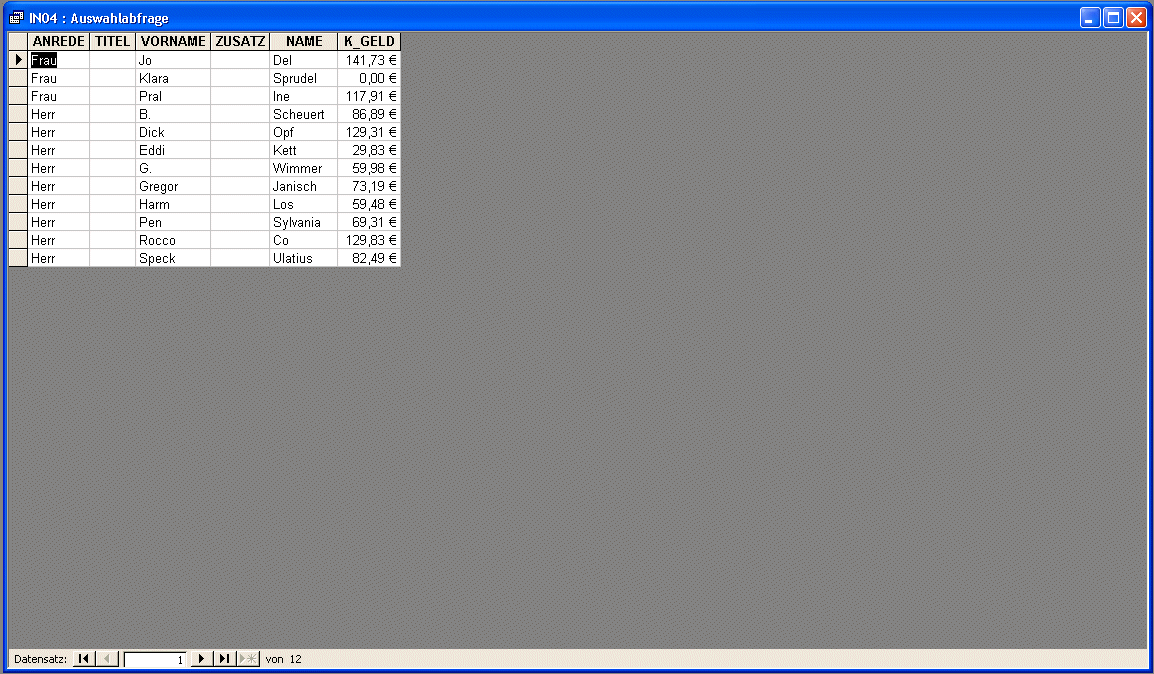Click the select-all corner box of the datasheet
The height and width of the screenshot is (674, 1154).
pos(18,41)
